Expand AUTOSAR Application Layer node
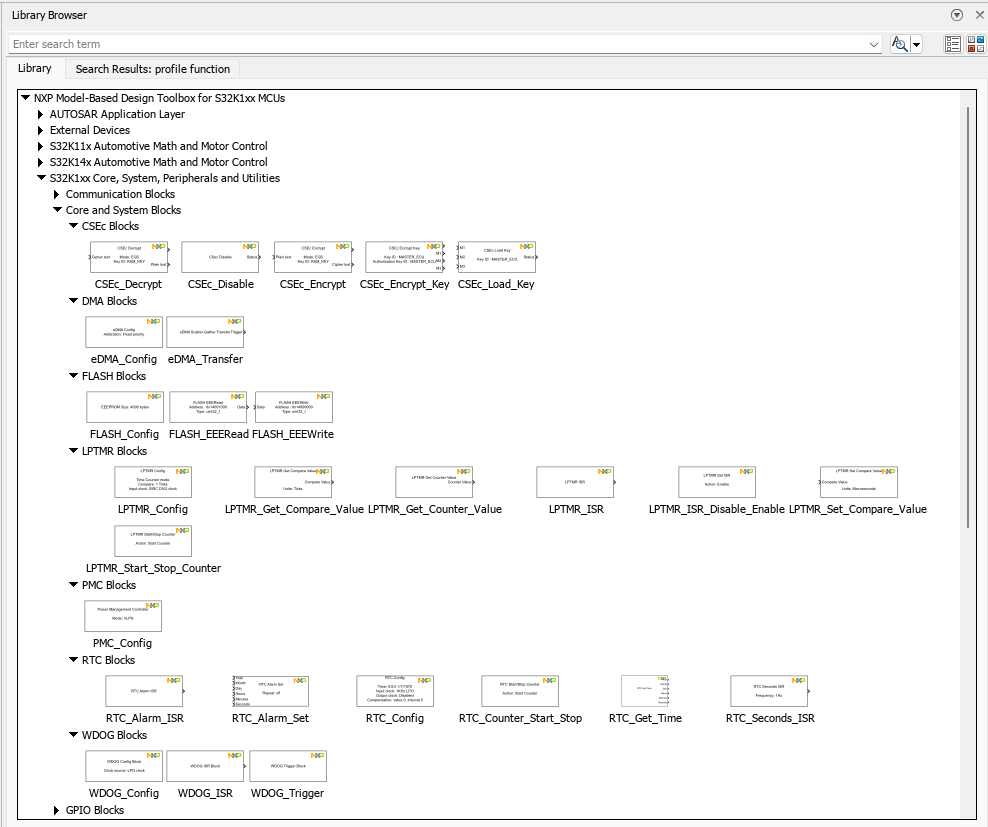This screenshot has width=988, height=827. point(40,114)
